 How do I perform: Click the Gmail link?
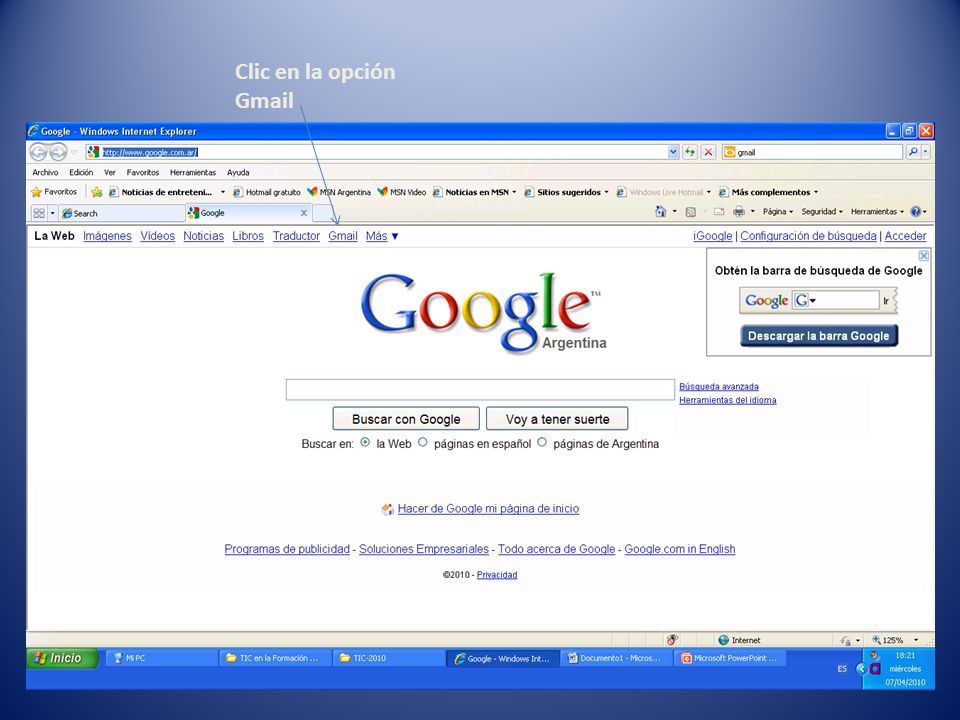(343, 236)
